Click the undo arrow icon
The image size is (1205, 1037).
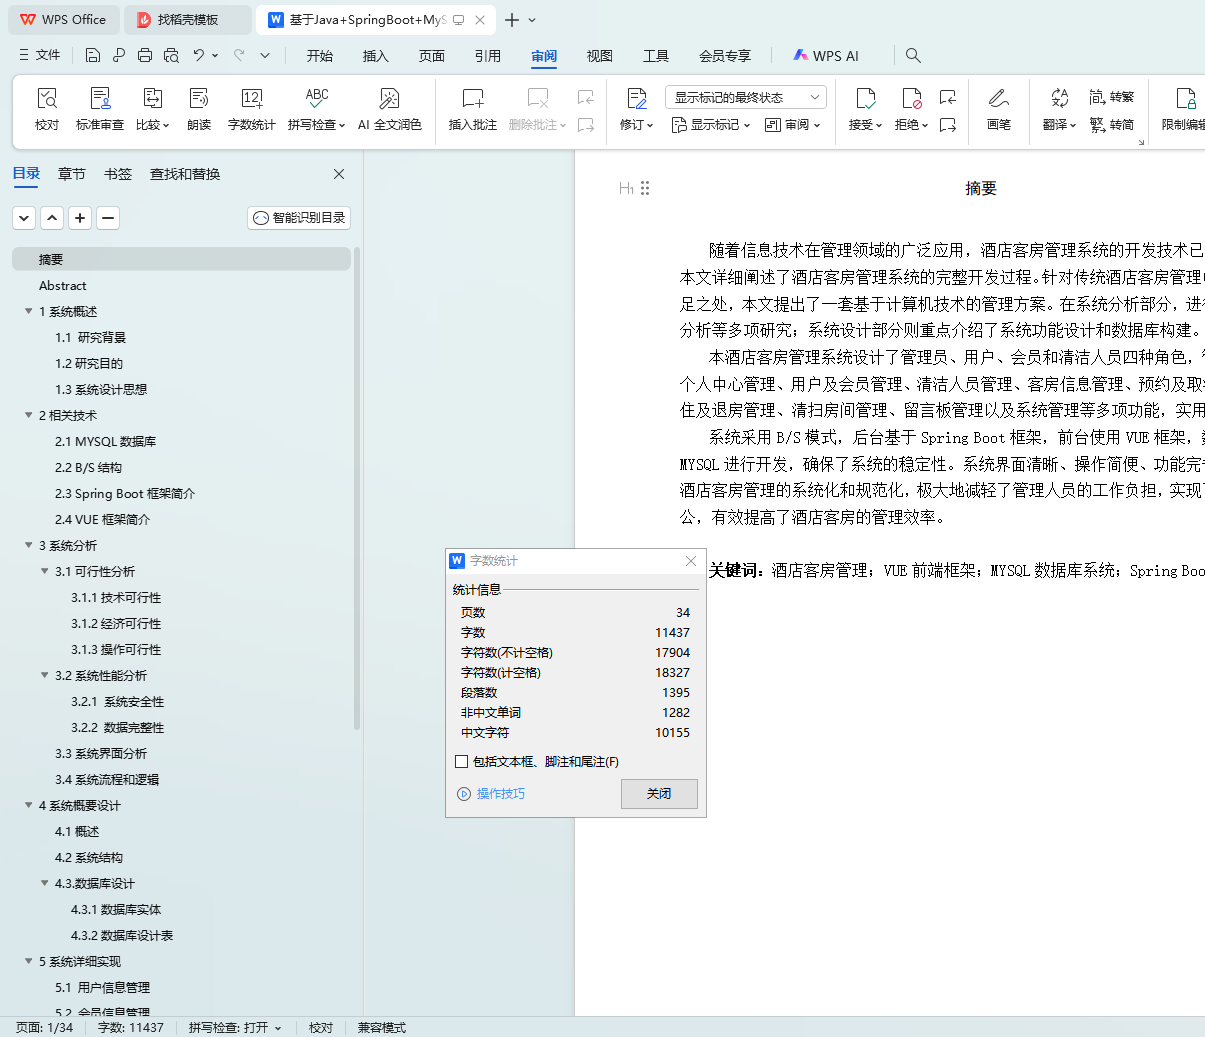click(199, 55)
